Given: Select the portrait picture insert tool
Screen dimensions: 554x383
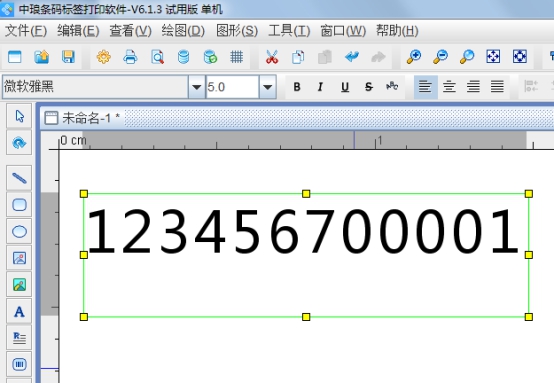Looking at the screenshot, I should pos(19,258).
